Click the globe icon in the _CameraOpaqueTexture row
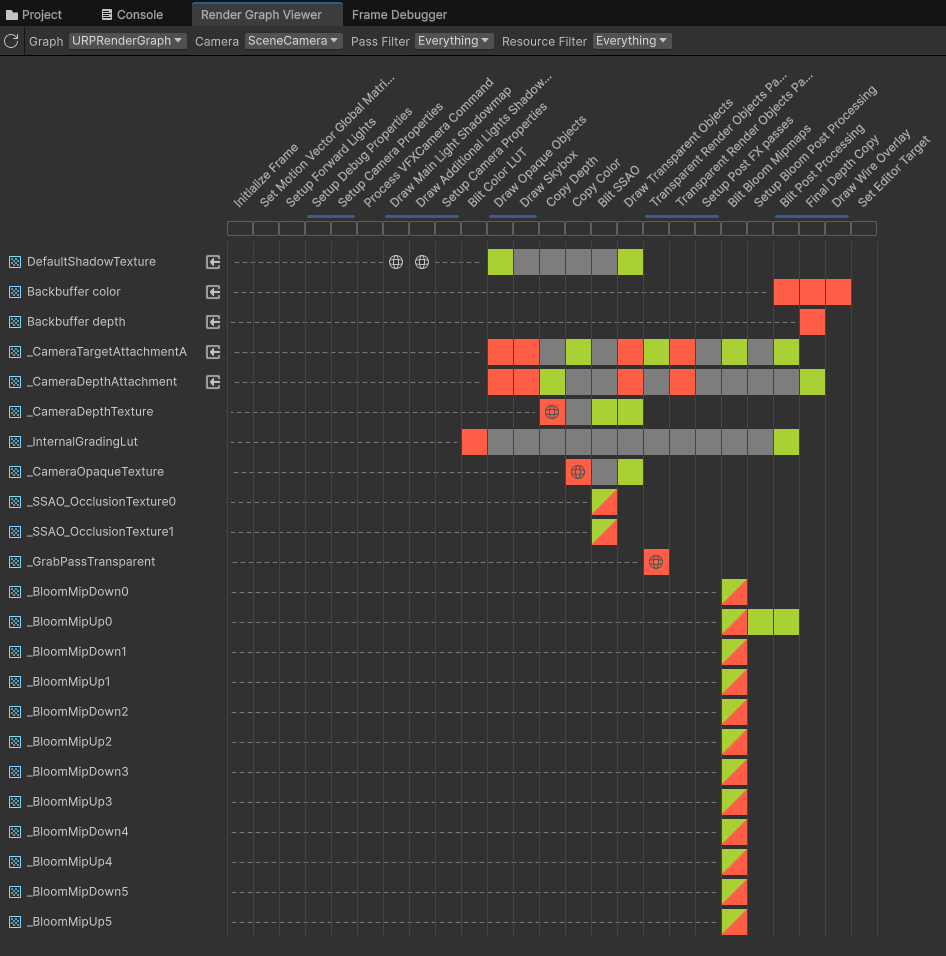Image resolution: width=946 pixels, height=956 pixels. point(578,471)
